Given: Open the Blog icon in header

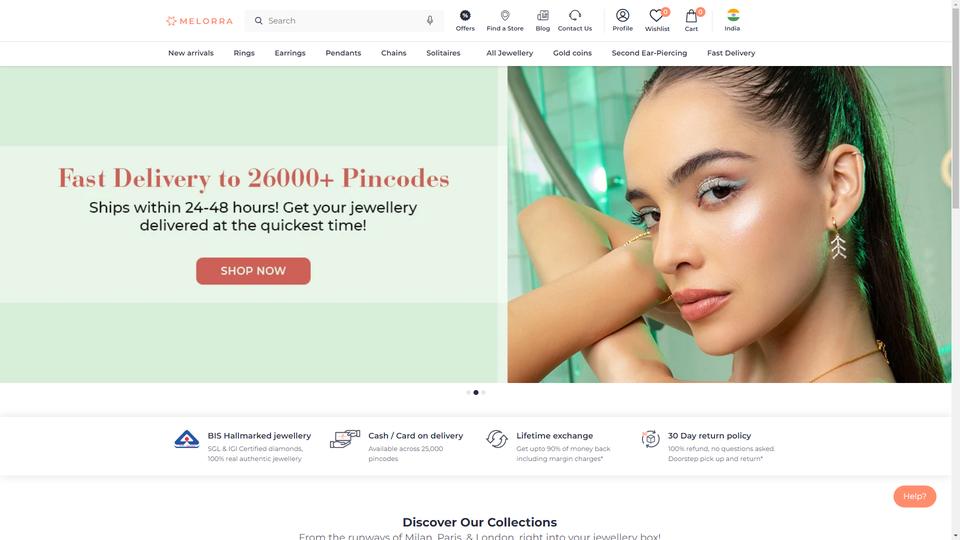Looking at the screenshot, I should [542, 15].
